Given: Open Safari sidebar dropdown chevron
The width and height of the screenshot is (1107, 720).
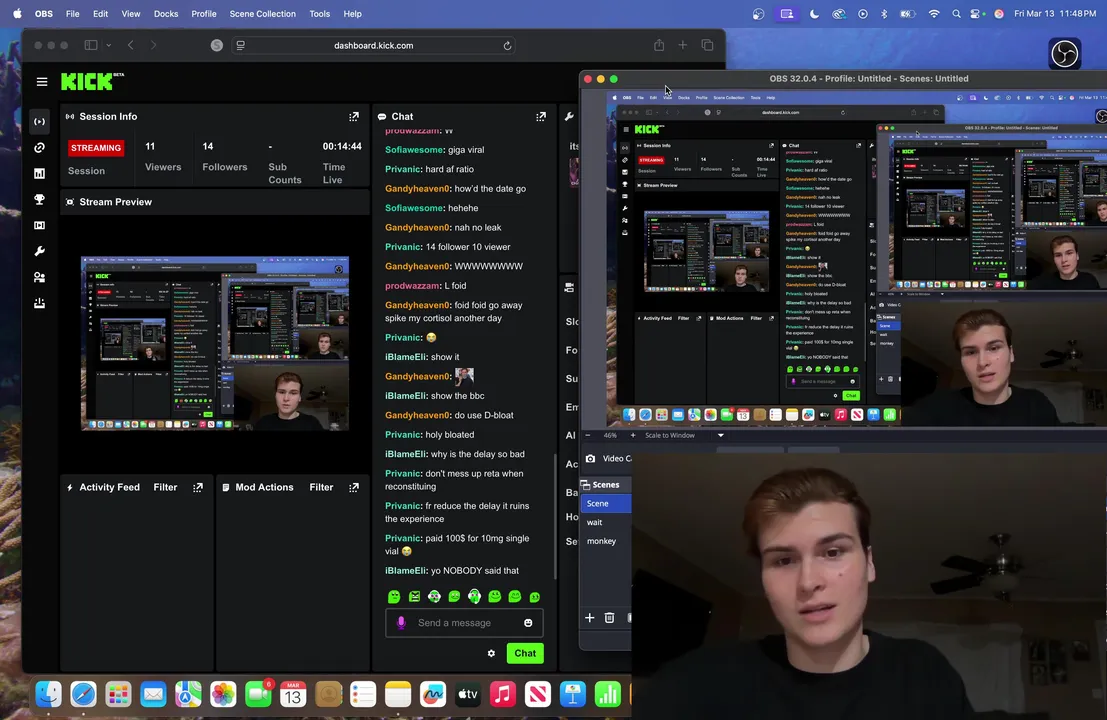Looking at the screenshot, I should [109, 45].
